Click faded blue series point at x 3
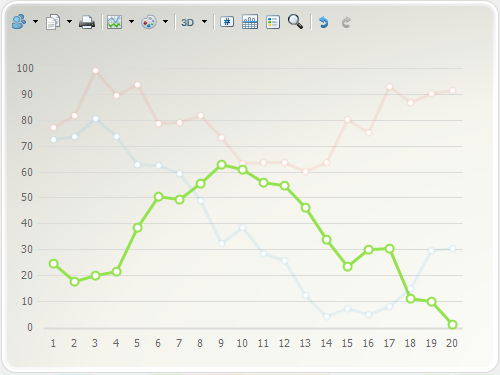 pos(95,119)
